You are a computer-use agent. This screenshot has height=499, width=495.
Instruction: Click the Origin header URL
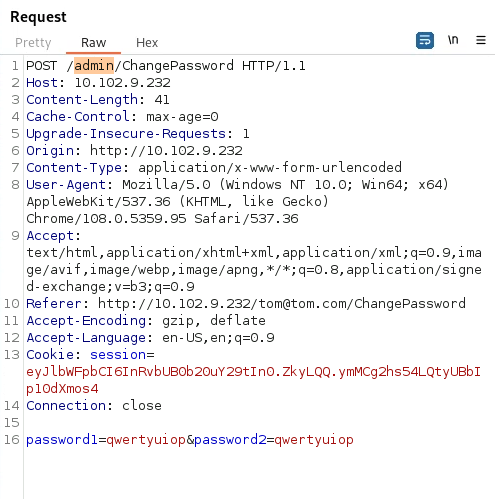166,151
